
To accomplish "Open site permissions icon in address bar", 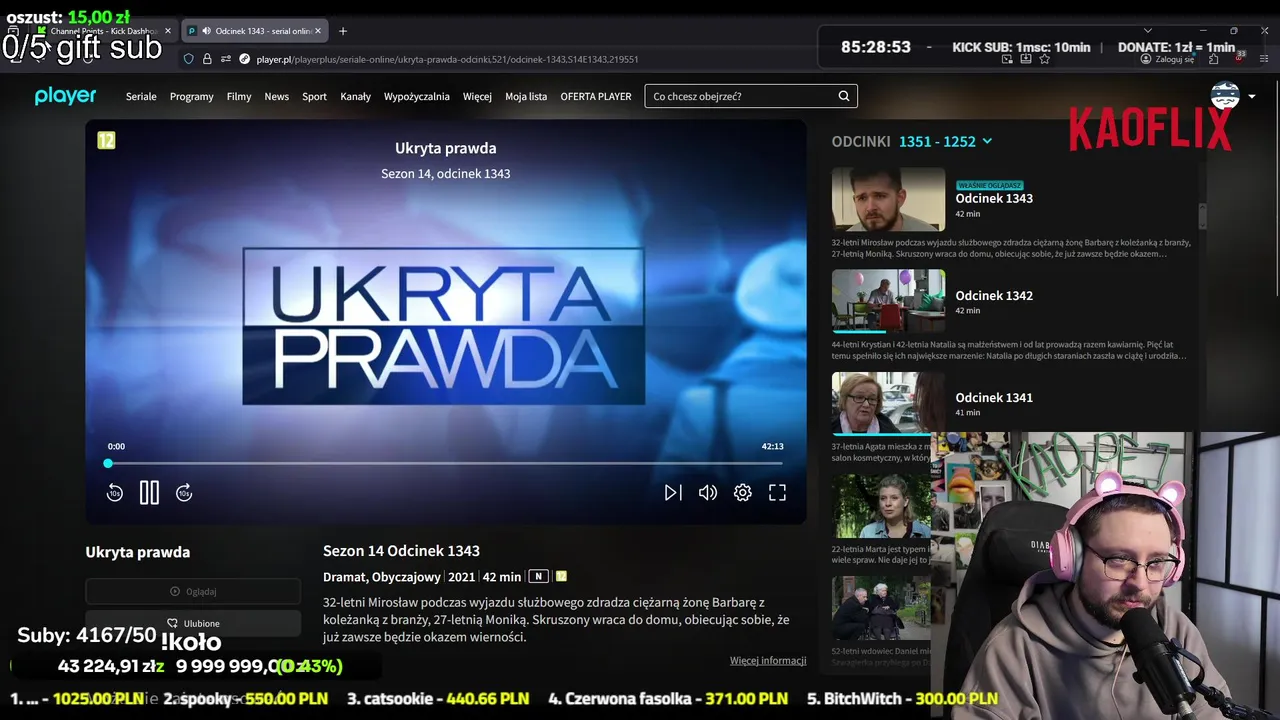I will pyautogui.click(x=226, y=59).
